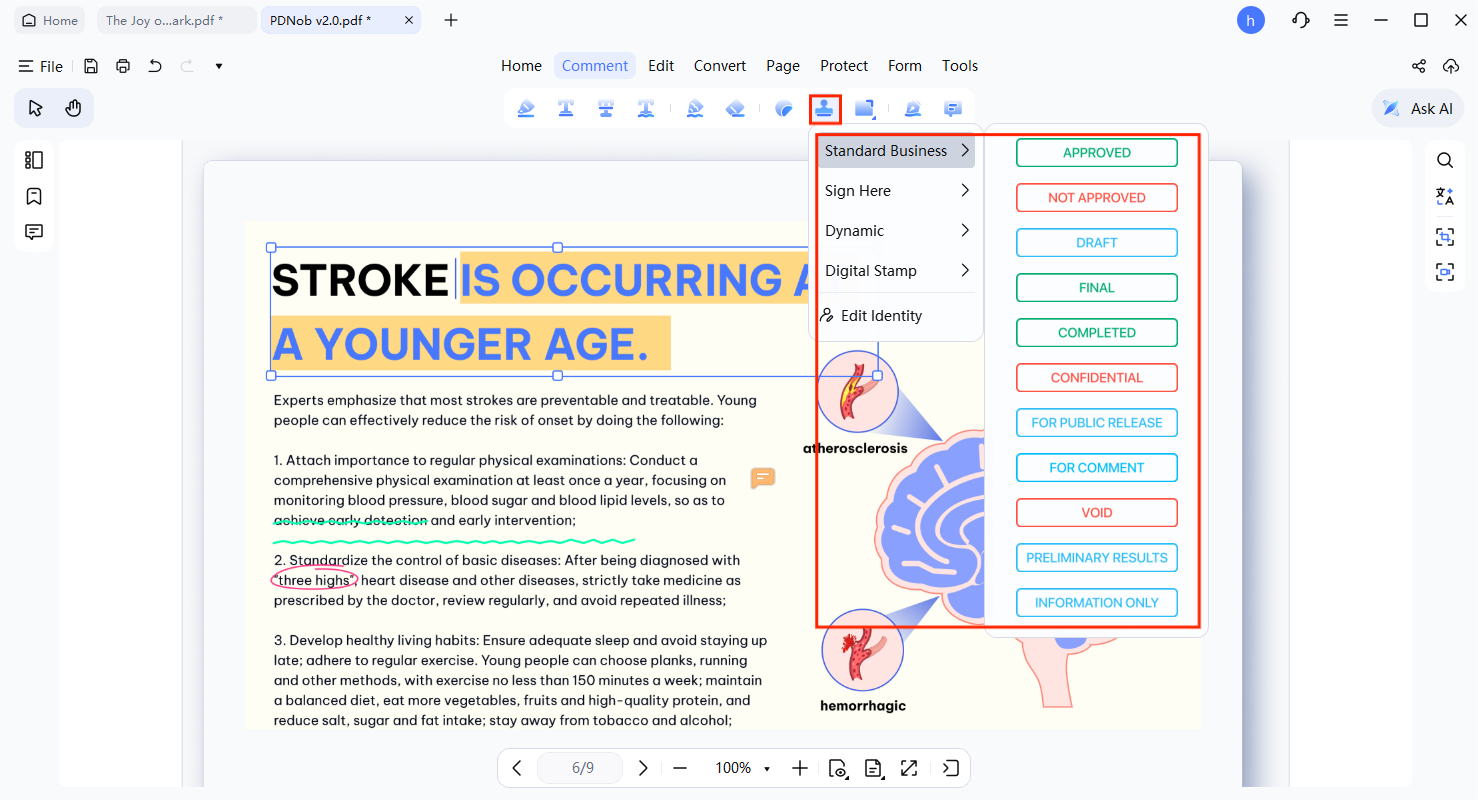Expand the Dynamic stamp submenu
The height and width of the screenshot is (800, 1478).
(895, 231)
